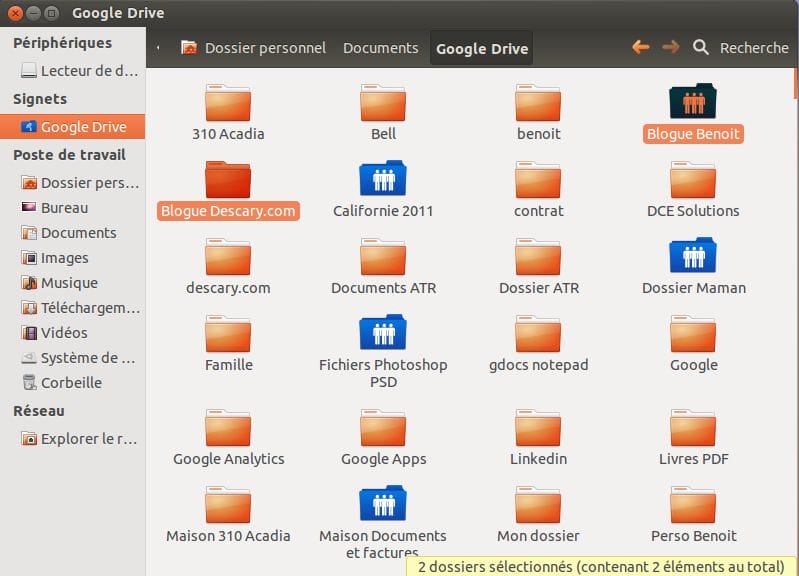This screenshot has width=799, height=576.
Task: Open the Google folder icon
Action: [x=693, y=334]
